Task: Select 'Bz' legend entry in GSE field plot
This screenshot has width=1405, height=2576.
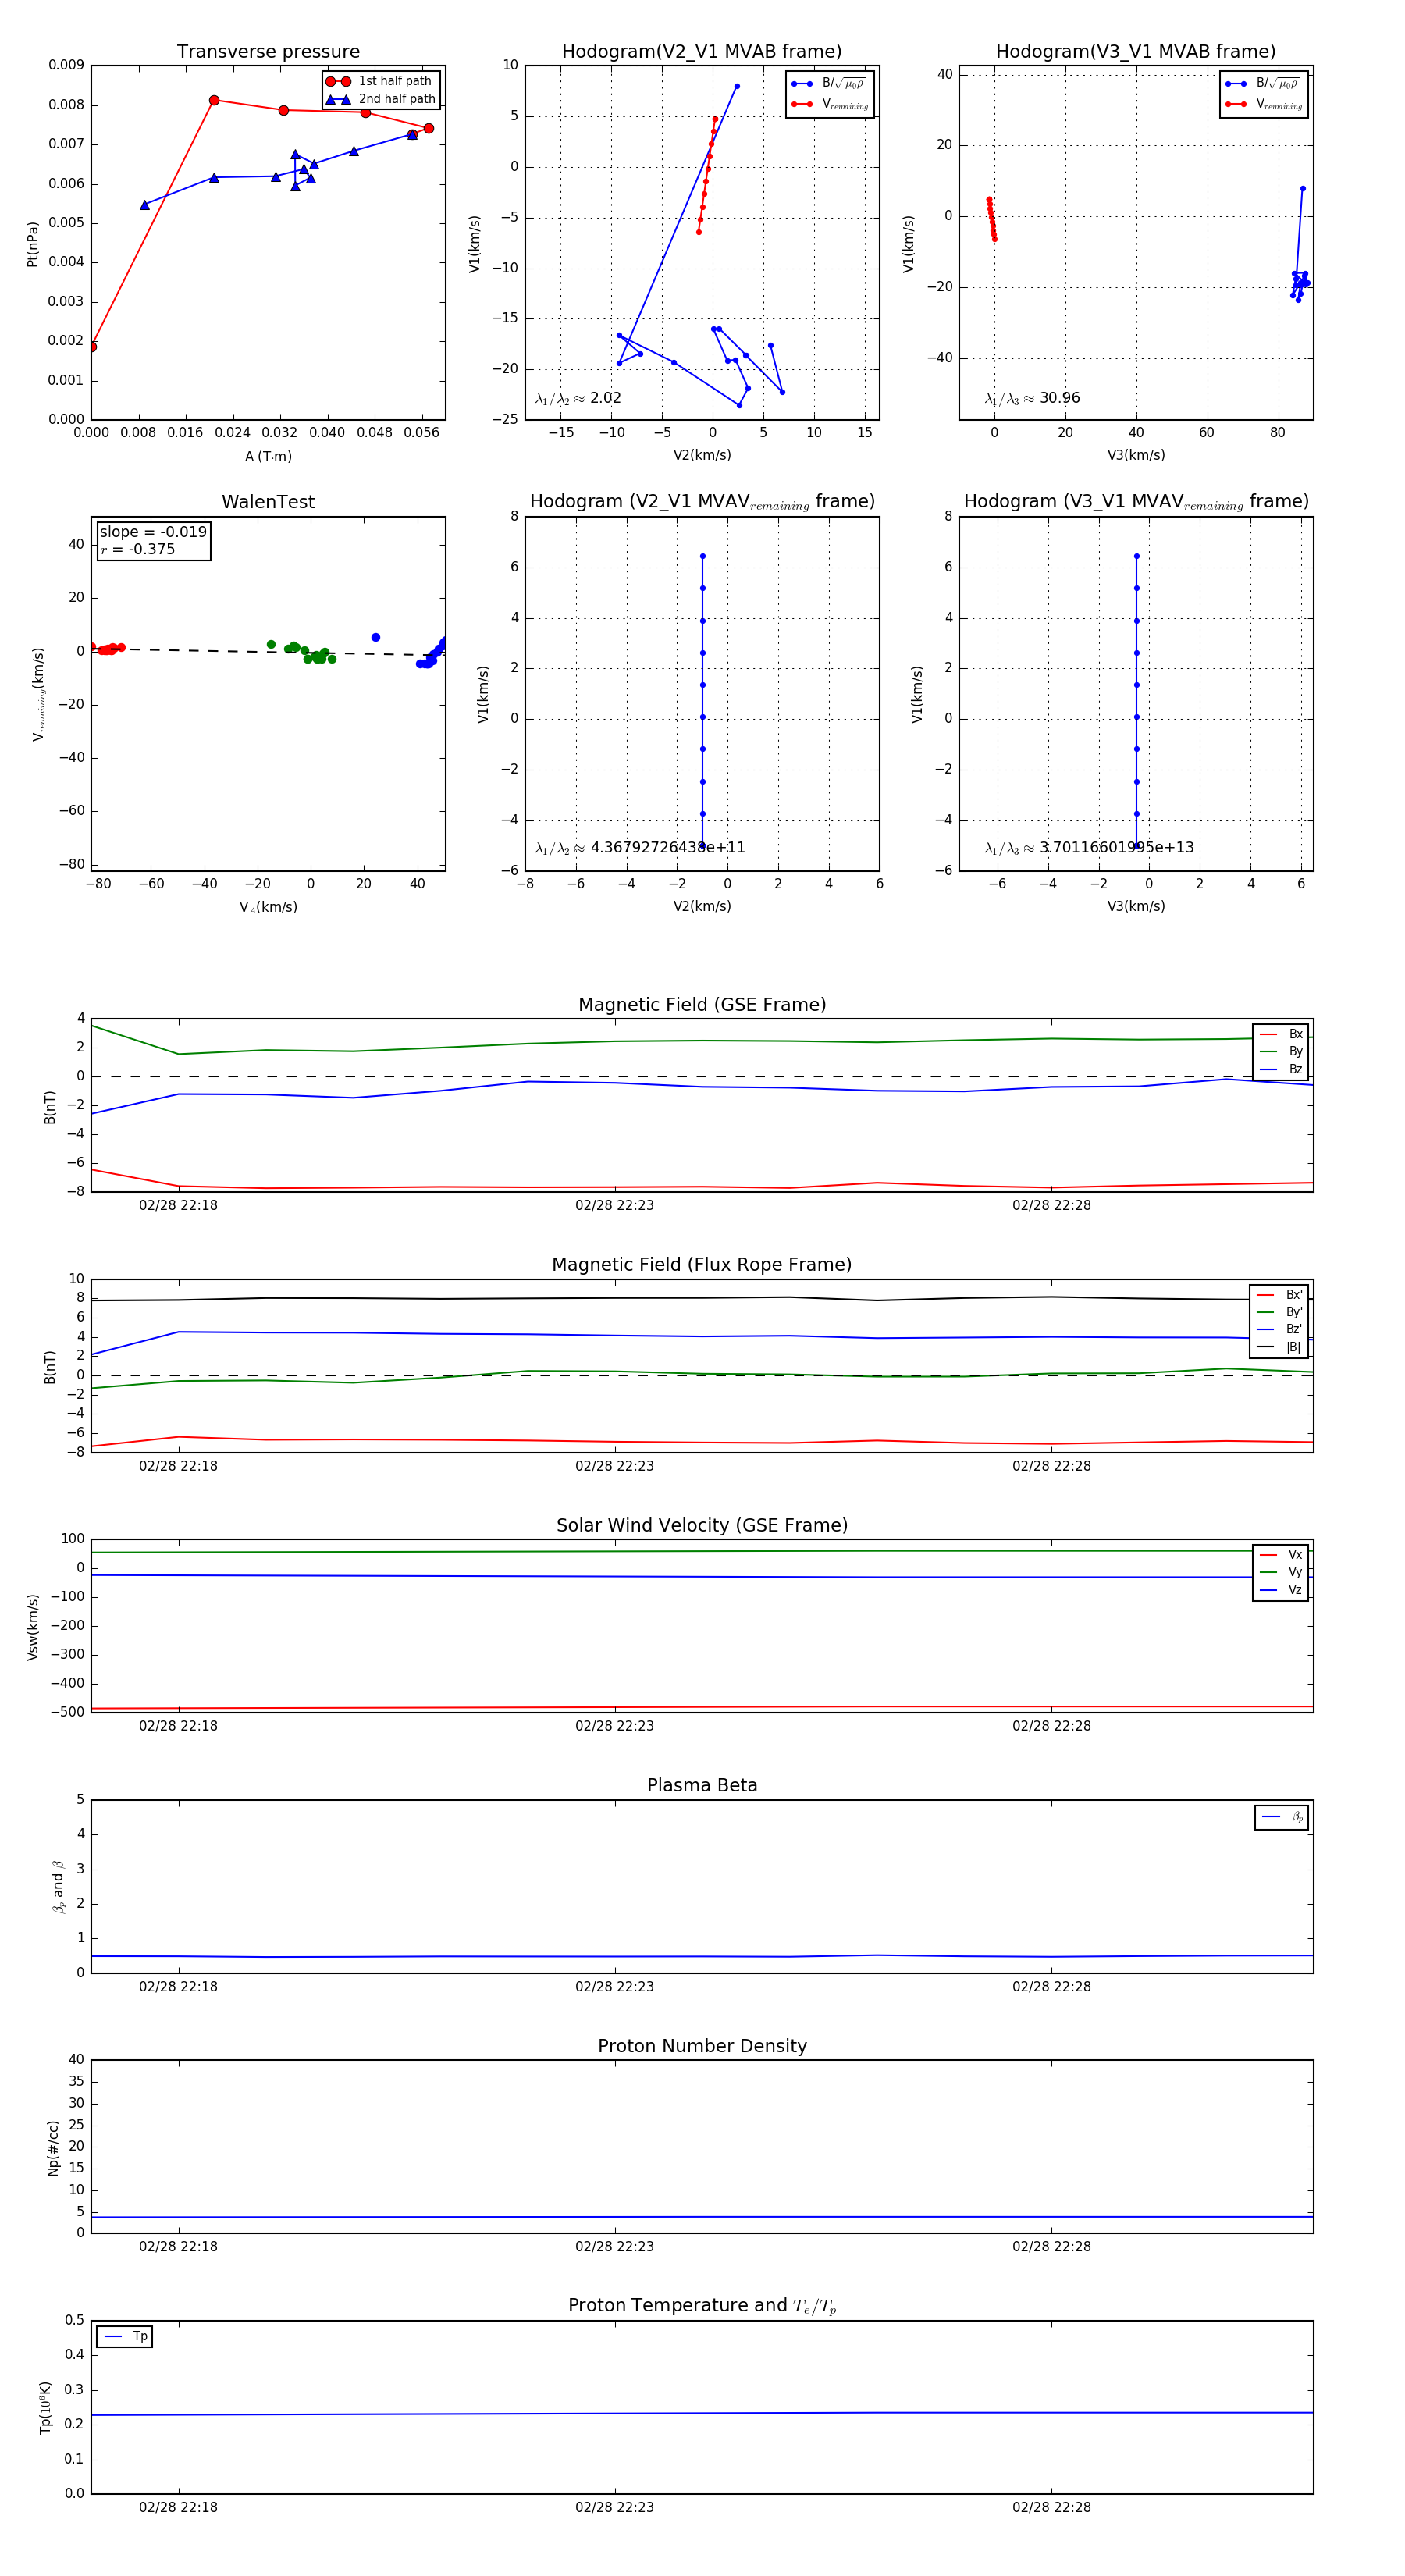Action: point(1282,1070)
